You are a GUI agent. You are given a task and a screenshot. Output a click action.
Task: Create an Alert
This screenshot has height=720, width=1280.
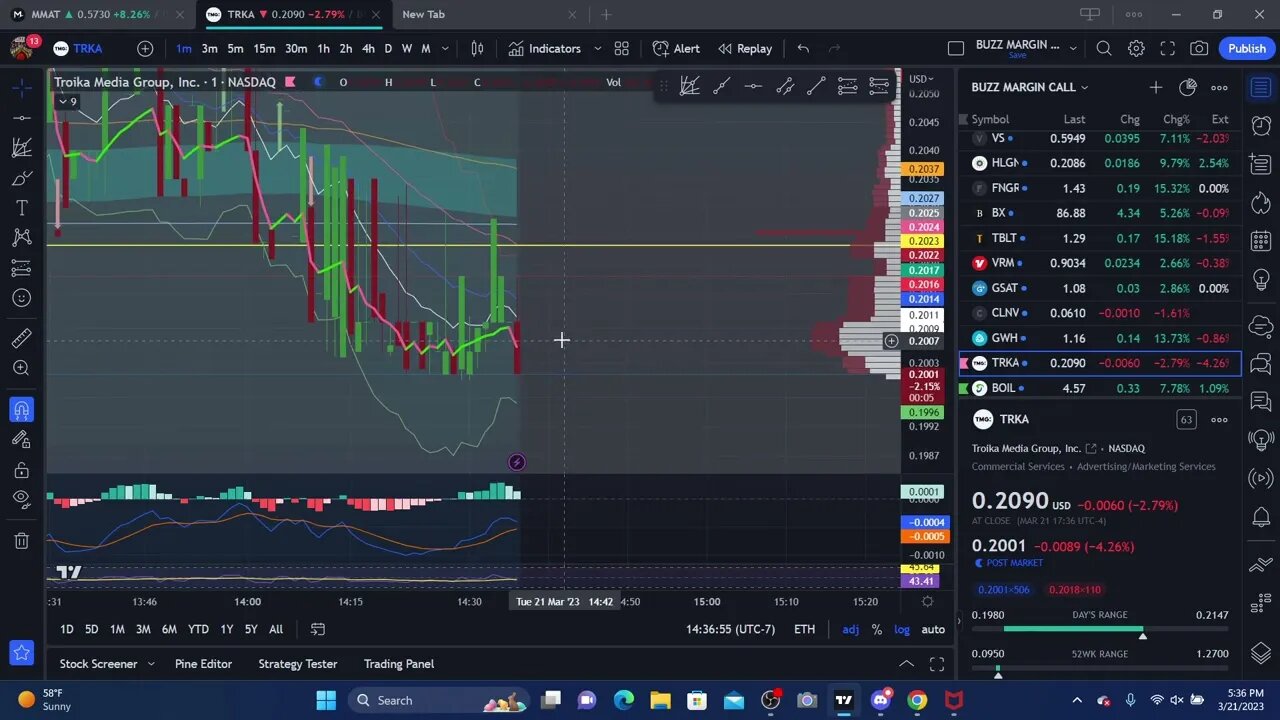(x=676, y=48)
